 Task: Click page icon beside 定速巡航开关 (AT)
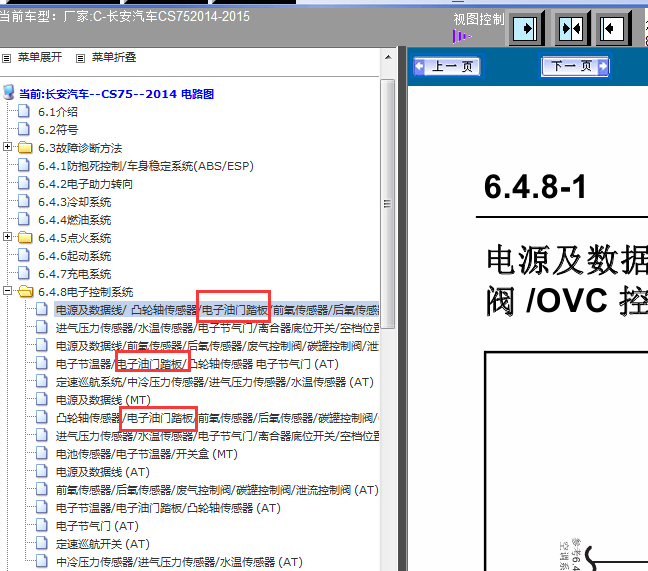[42, 543]
